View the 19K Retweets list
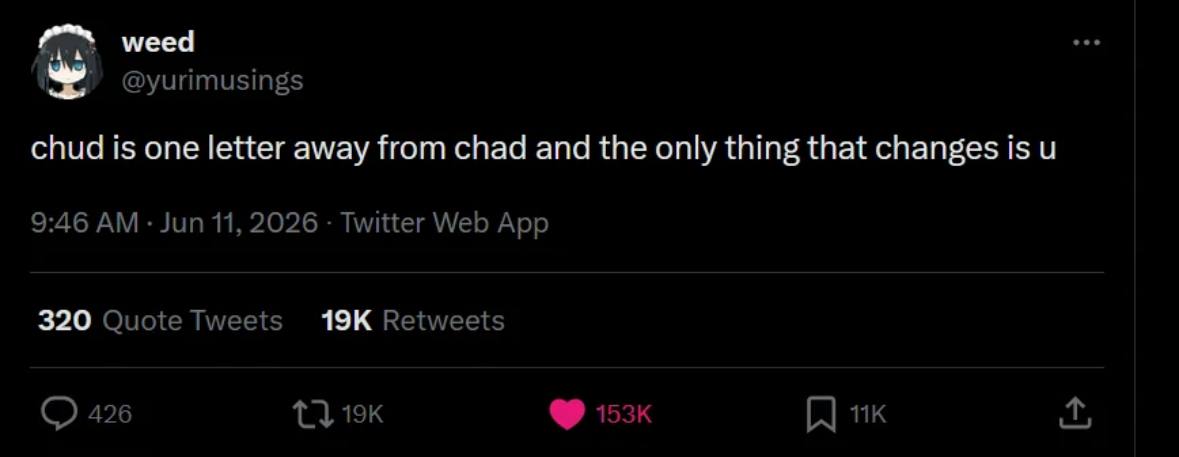Viewport: 1179px width, 457px height. [x=413, y=321]
